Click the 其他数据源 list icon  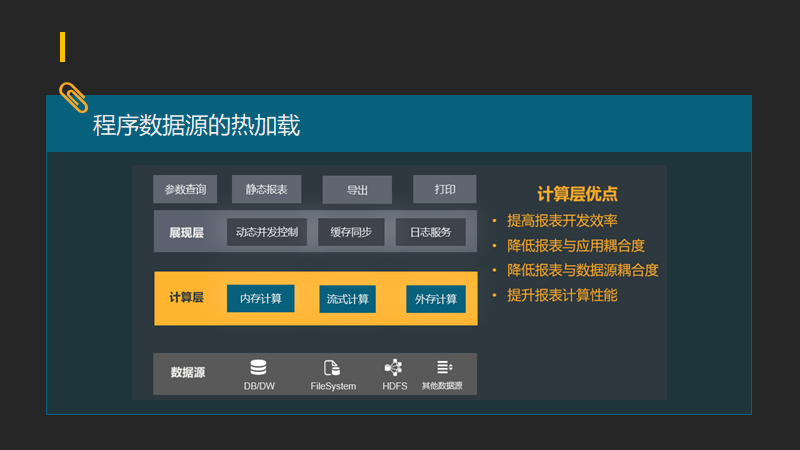[444, 367]
